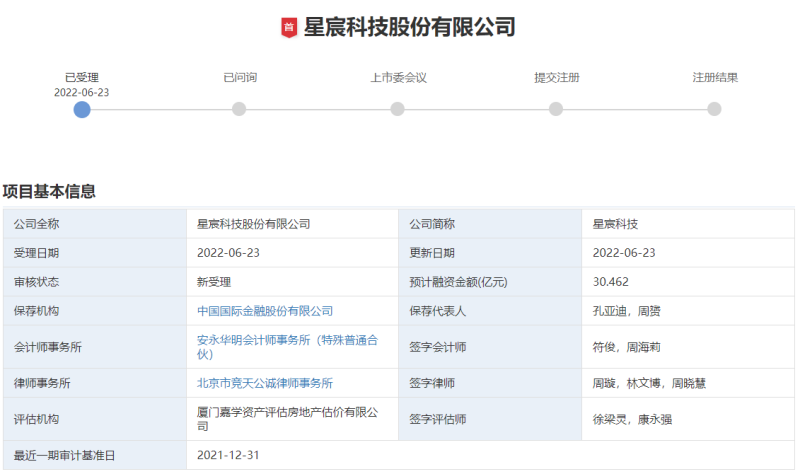Click the 上市委会议 stage label

tap(398, 78)
